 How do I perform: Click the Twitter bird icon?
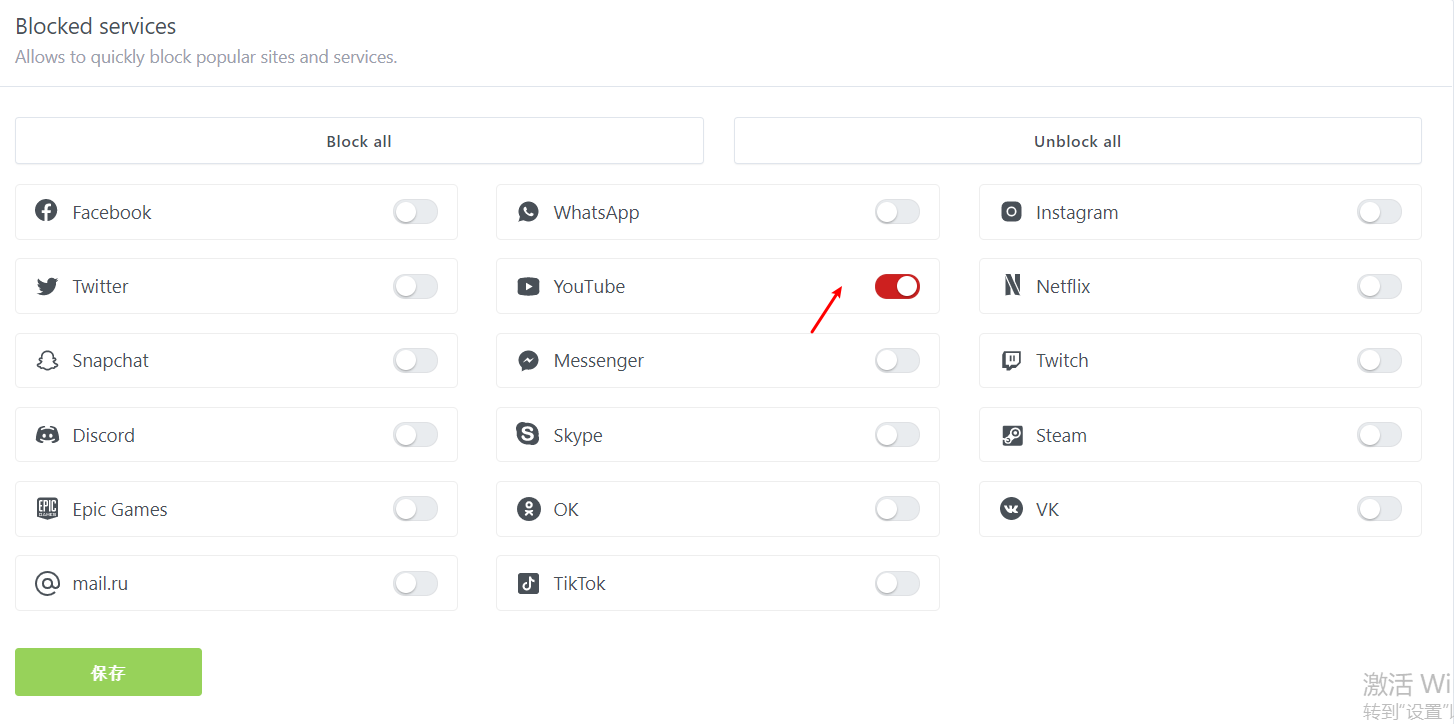(x=47, y=287)
